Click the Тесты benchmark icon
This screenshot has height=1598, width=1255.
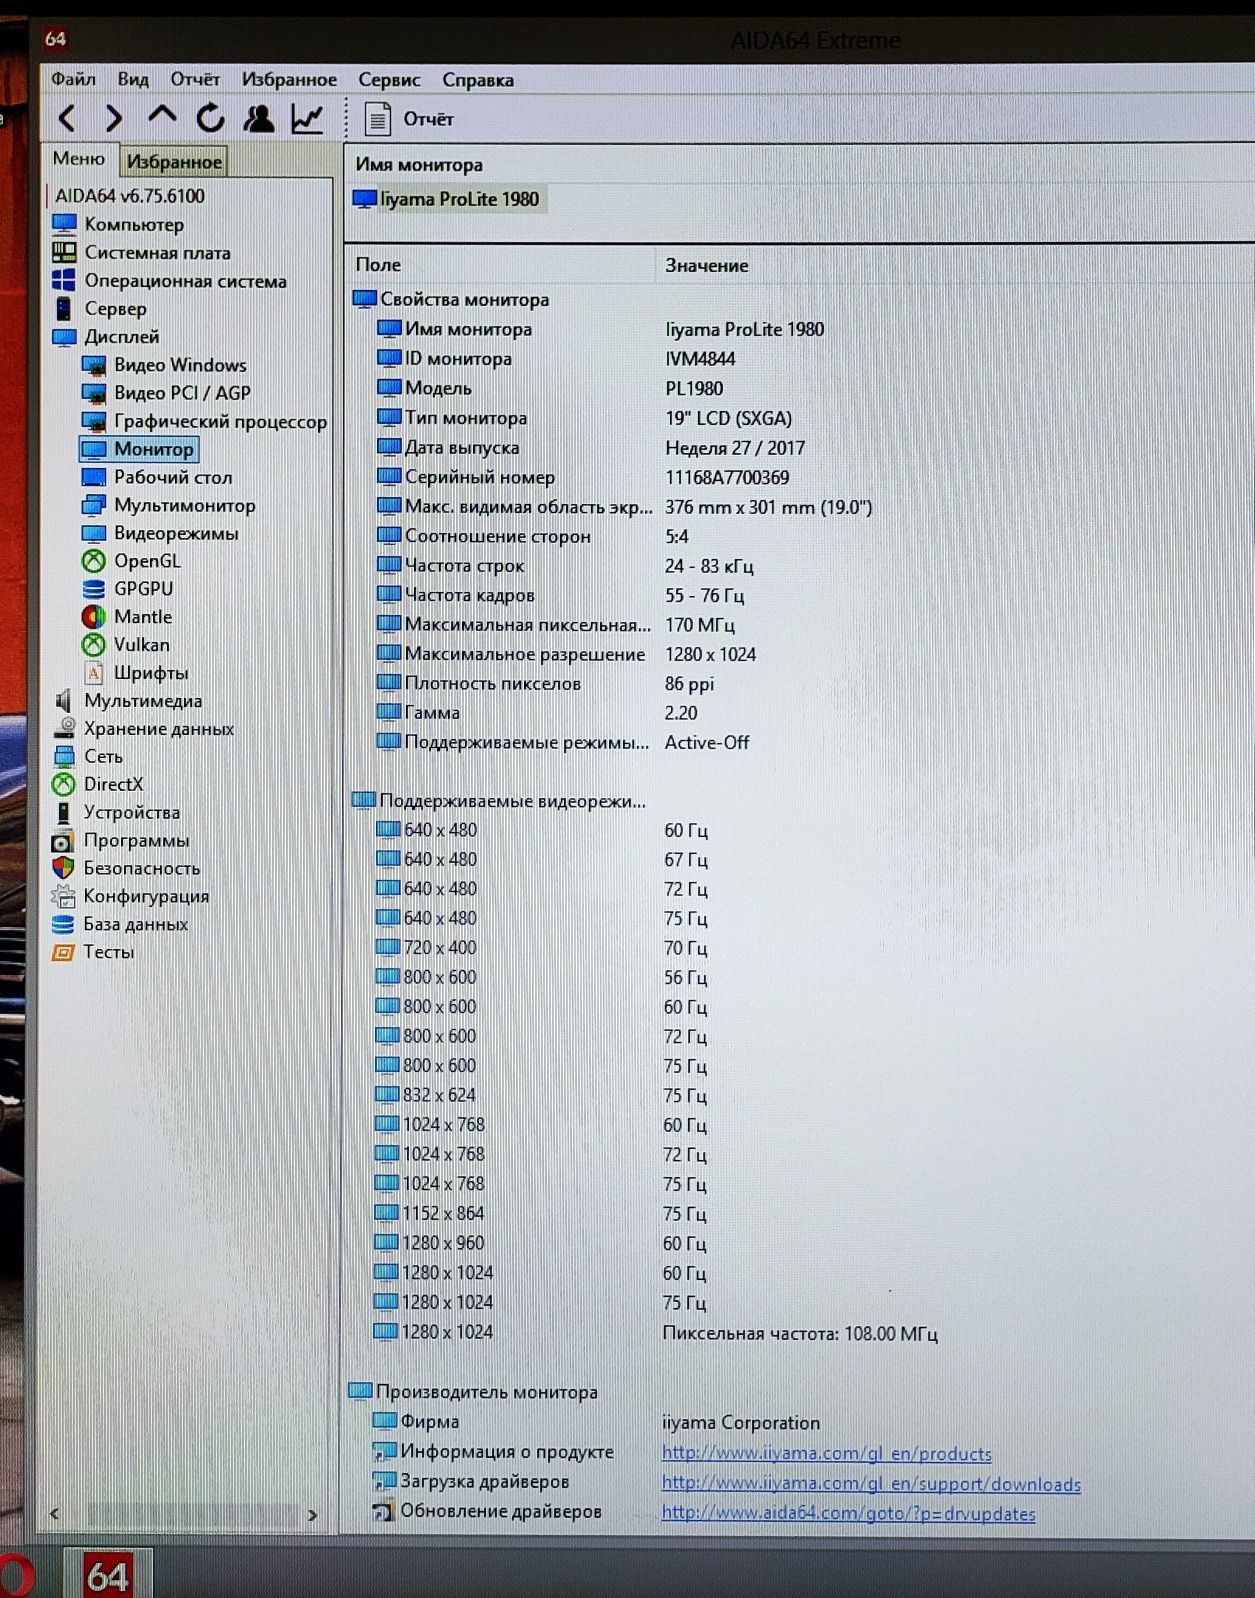click(63, 952)
